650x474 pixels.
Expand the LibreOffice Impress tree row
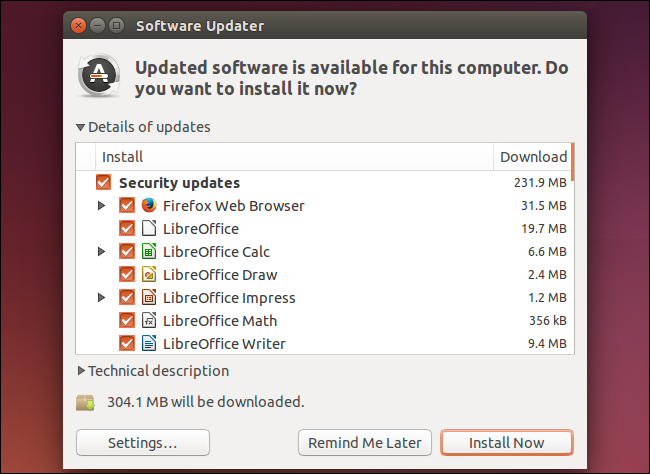[102, 298]
